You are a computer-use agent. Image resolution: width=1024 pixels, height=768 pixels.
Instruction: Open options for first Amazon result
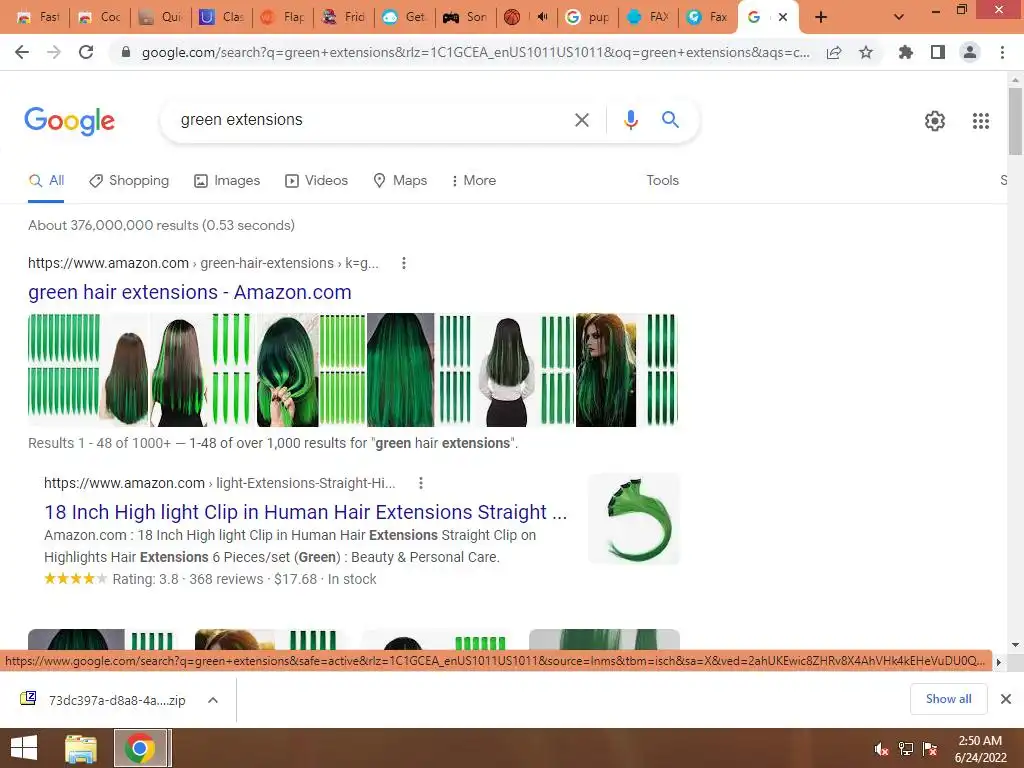404,263
